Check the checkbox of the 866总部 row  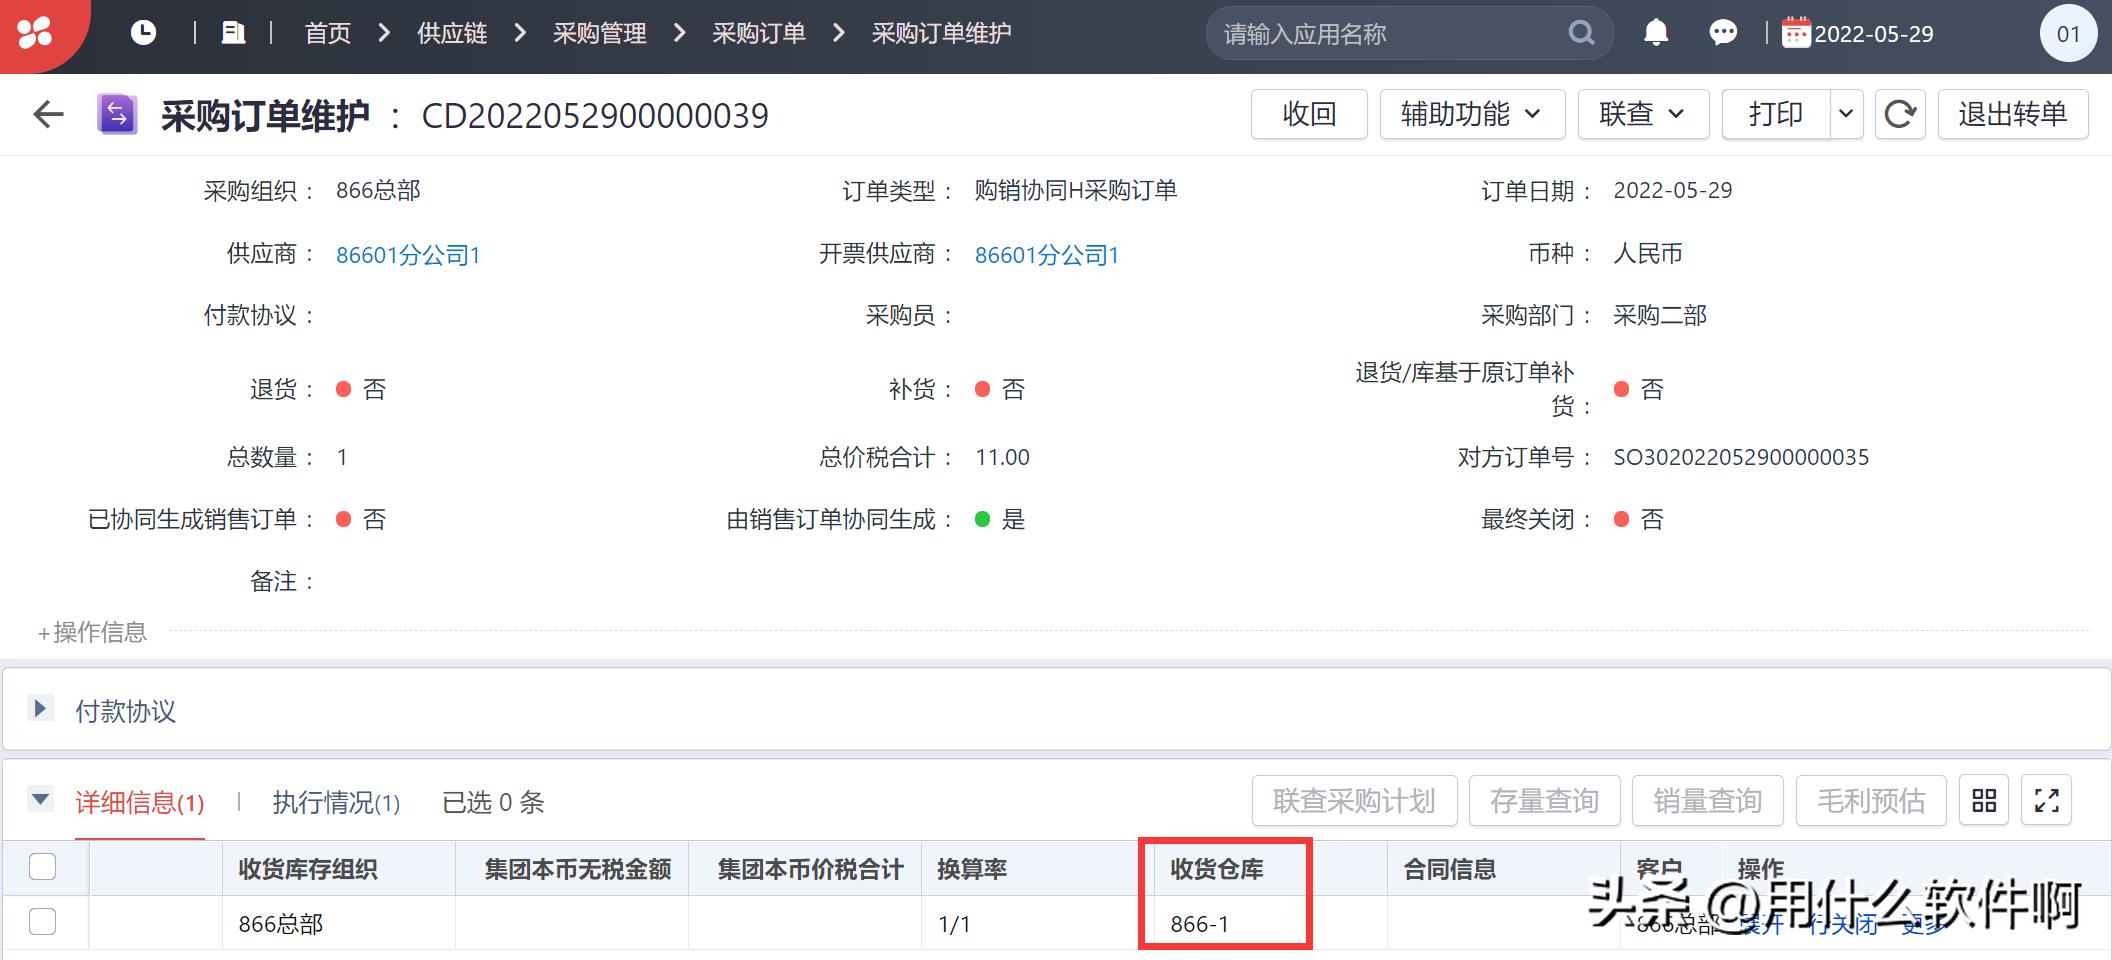(42, 923)
